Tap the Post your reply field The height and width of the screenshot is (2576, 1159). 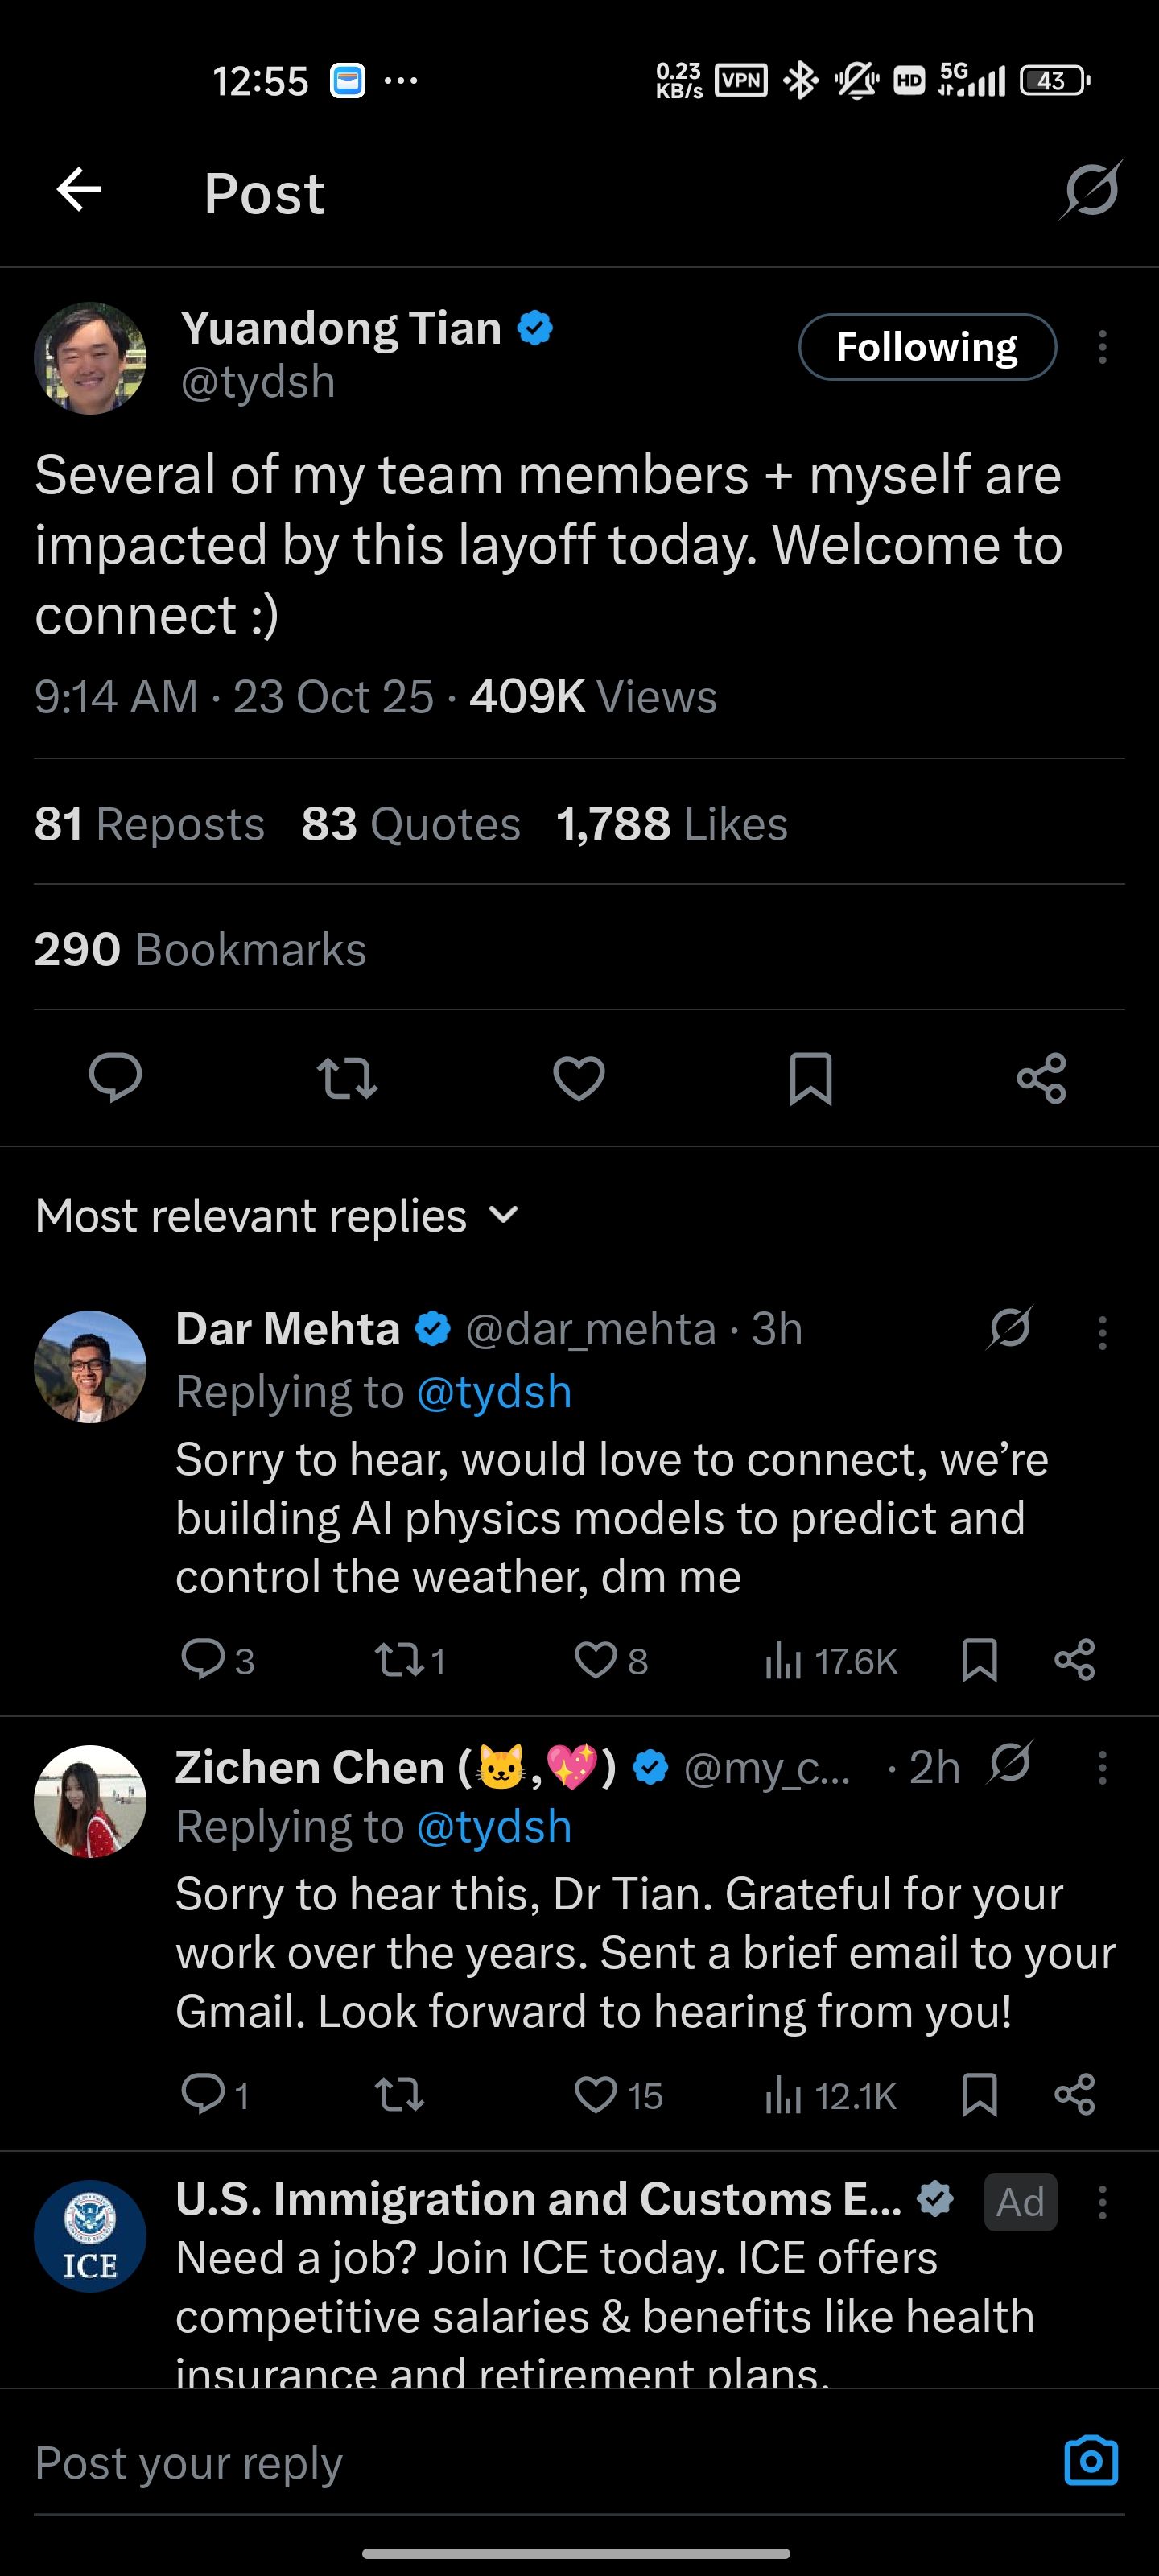(x=500, y=2463)
